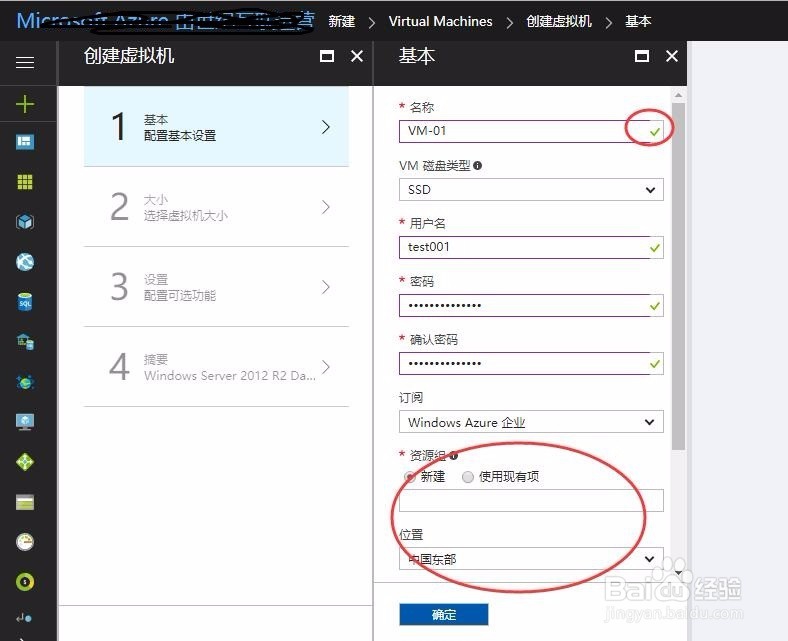Open the Load balancers green diamond icon
This screenshot has width=788, height=641.
25,462
